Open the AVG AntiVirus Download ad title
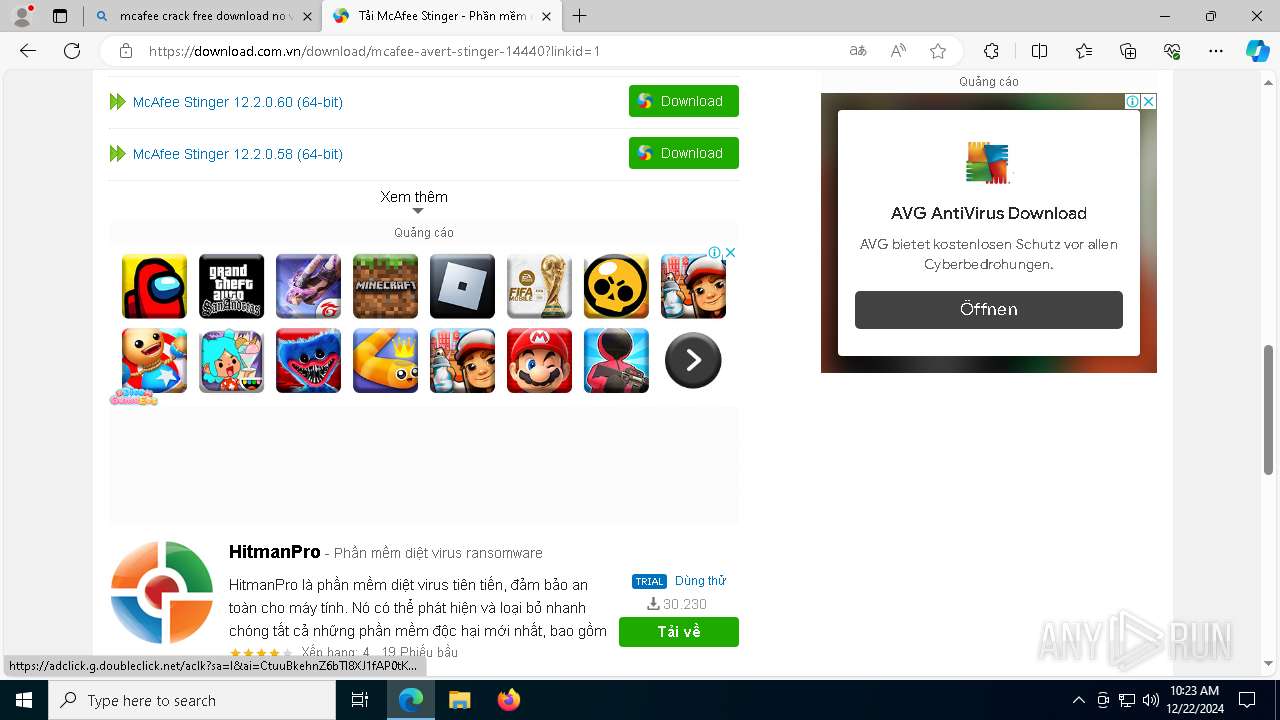1280x720 pixels. (989, 213)
